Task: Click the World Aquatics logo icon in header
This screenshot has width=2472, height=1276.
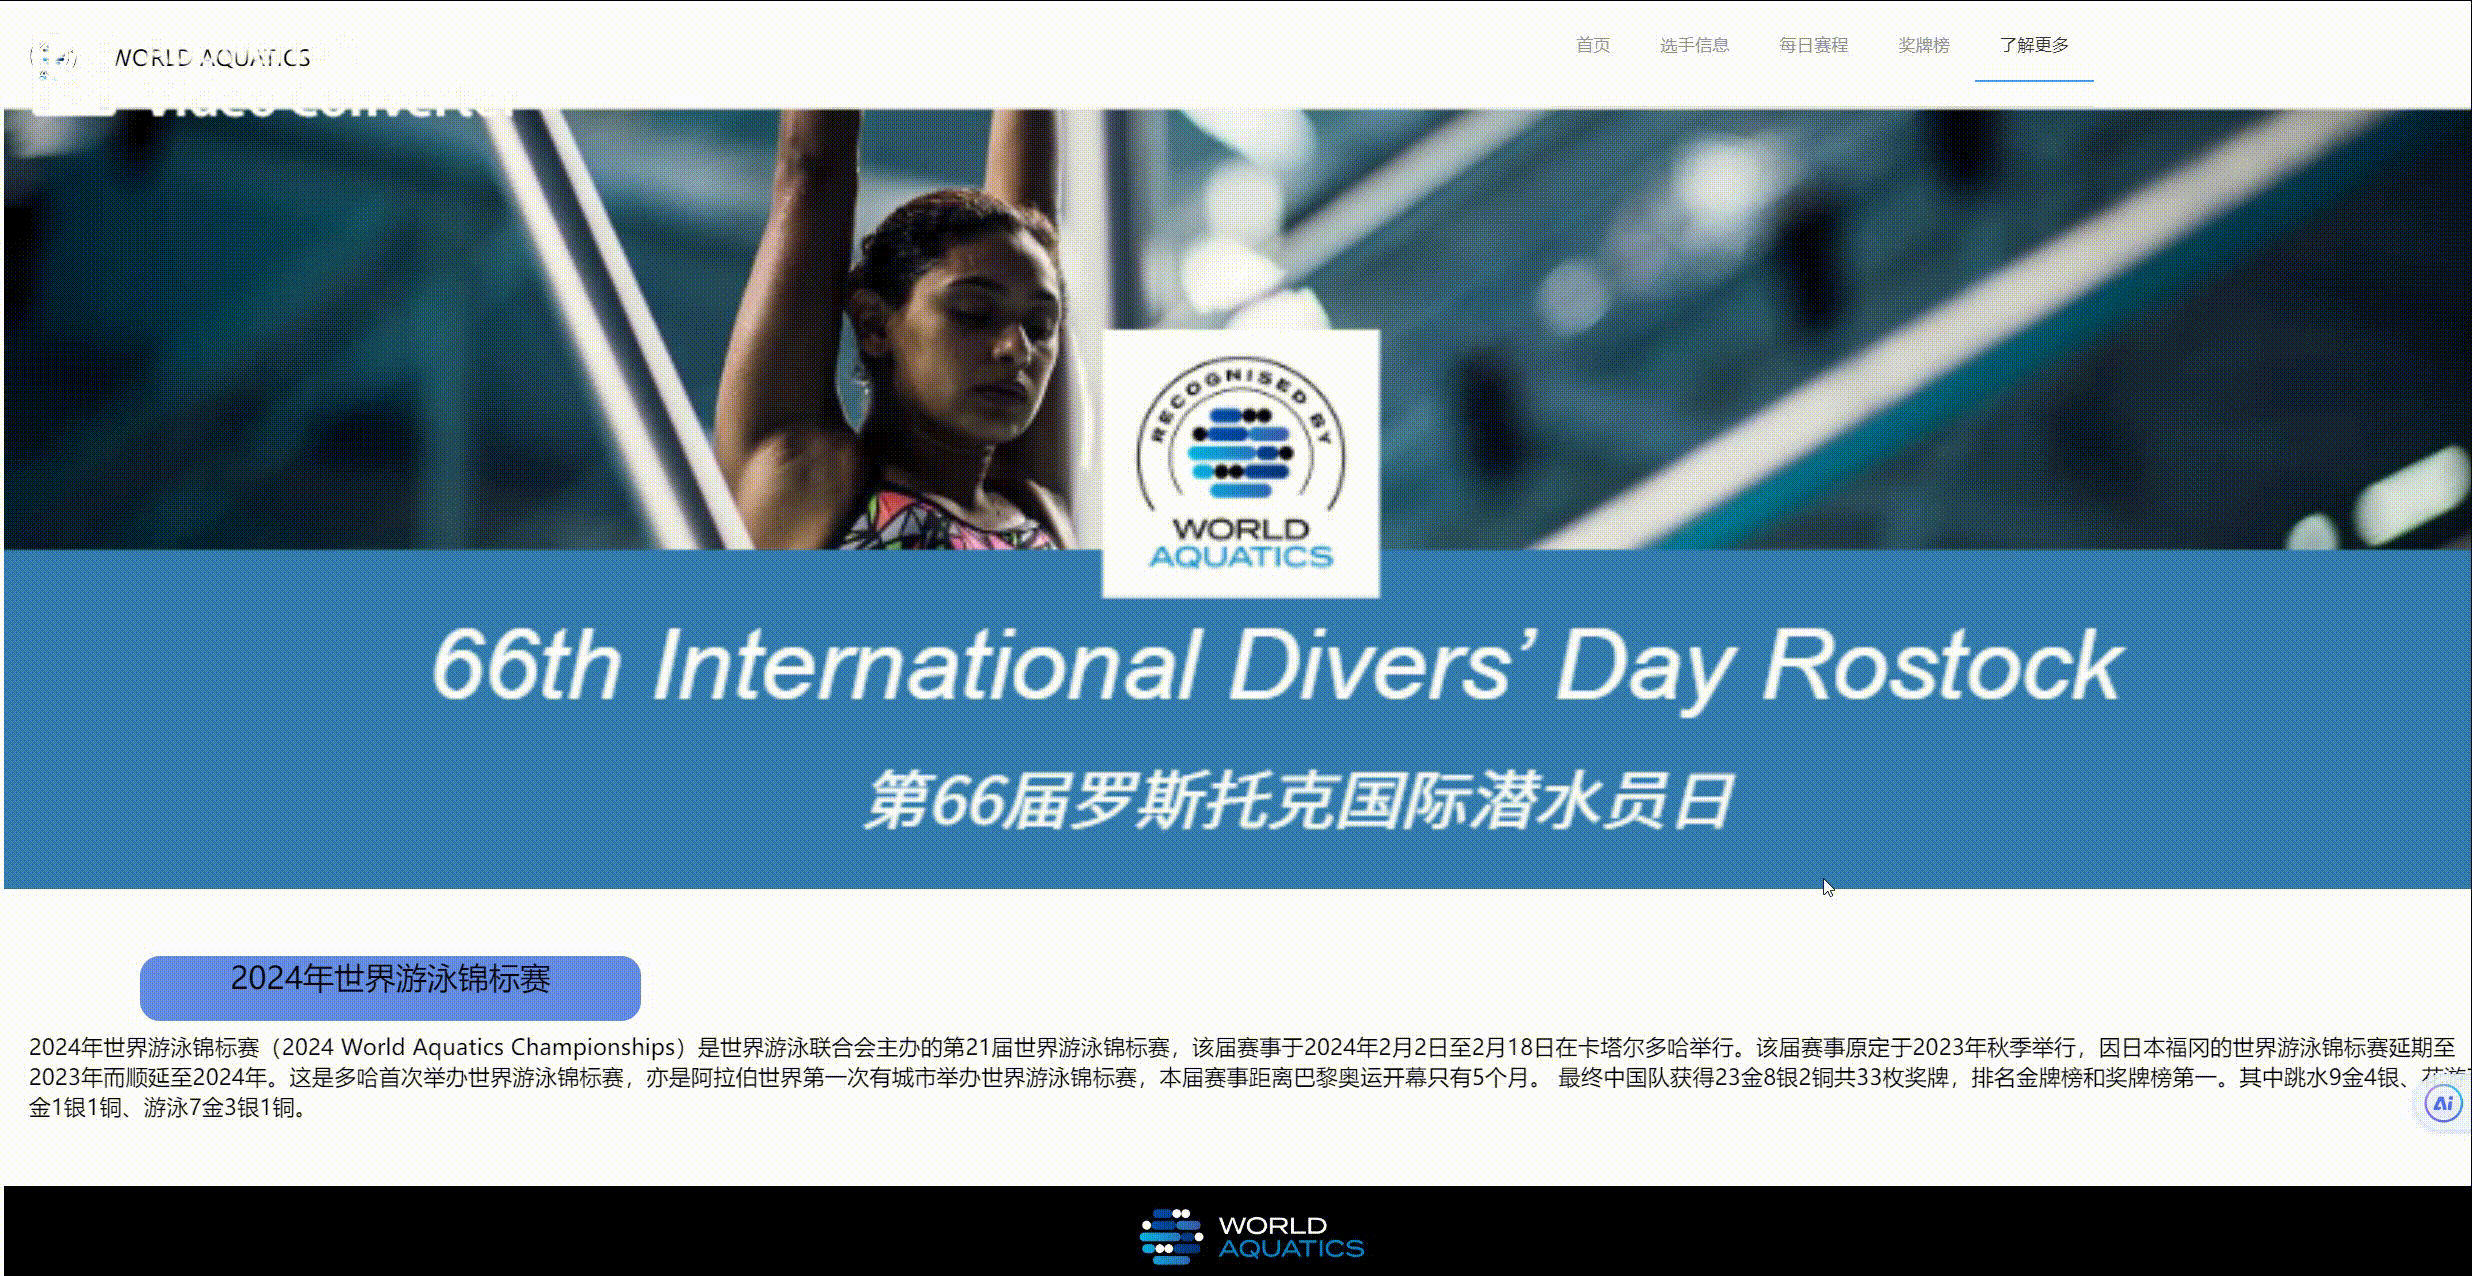Action: 53,58
